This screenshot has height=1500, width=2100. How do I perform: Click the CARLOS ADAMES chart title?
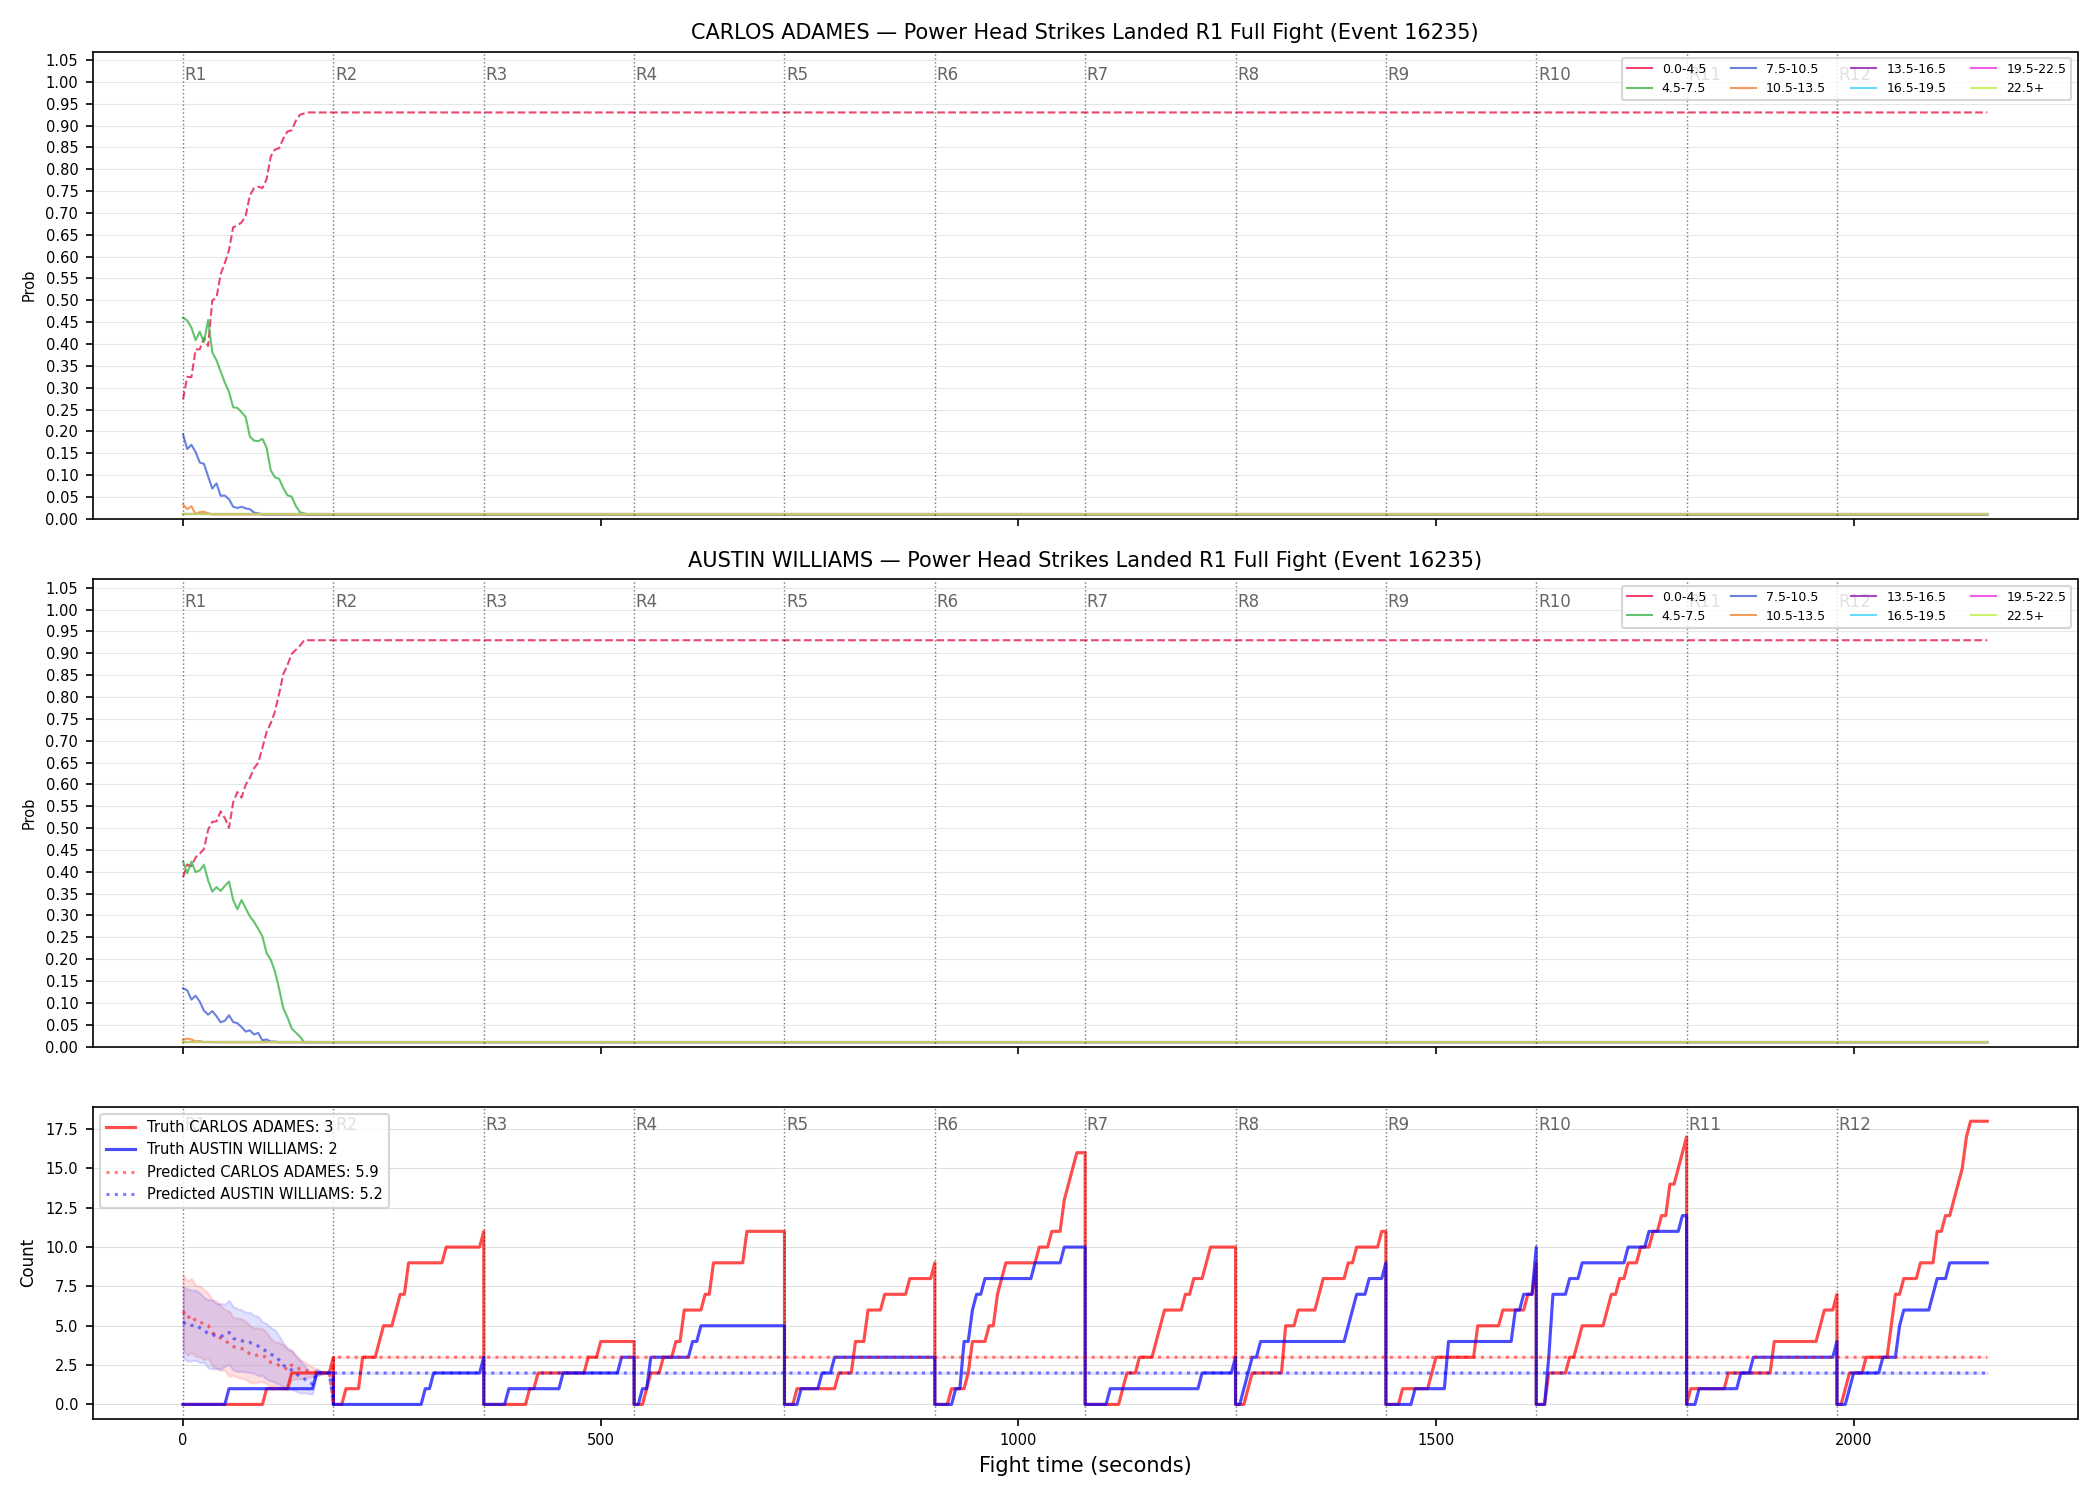[1084, 32]
